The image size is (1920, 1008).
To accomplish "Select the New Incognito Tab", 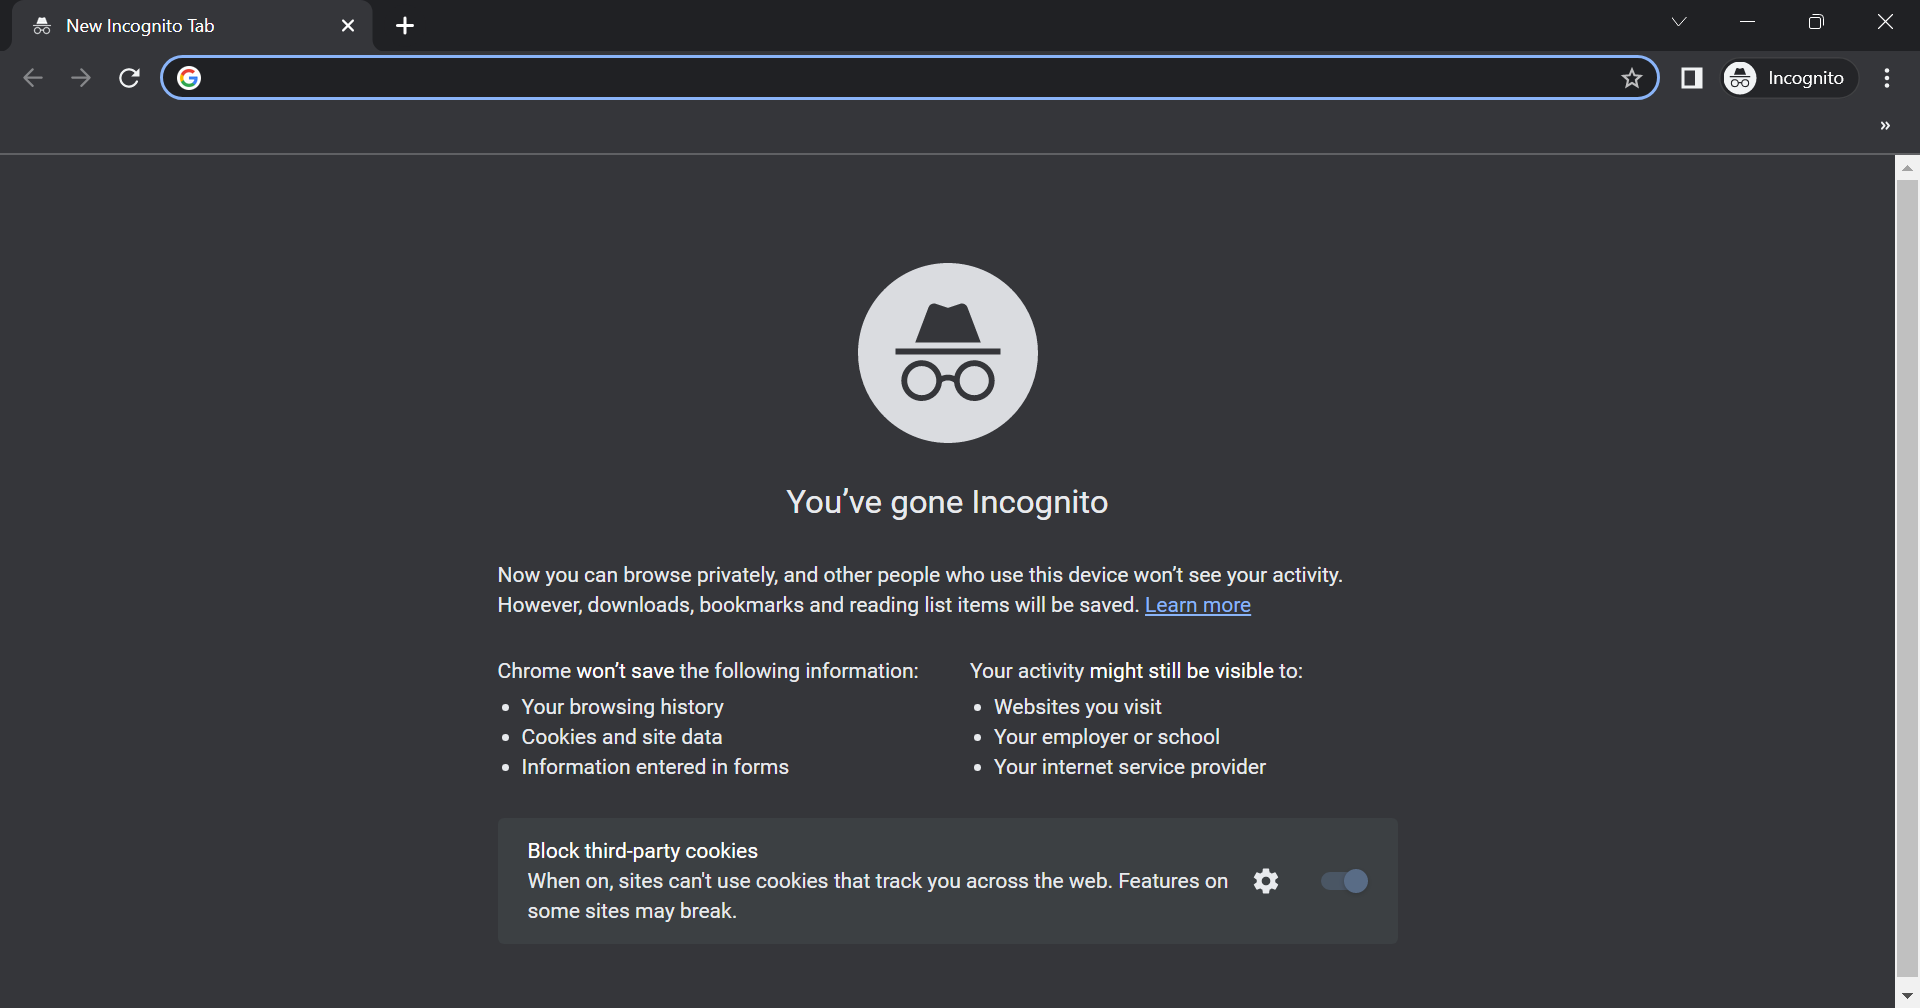I will pos(192,26).
